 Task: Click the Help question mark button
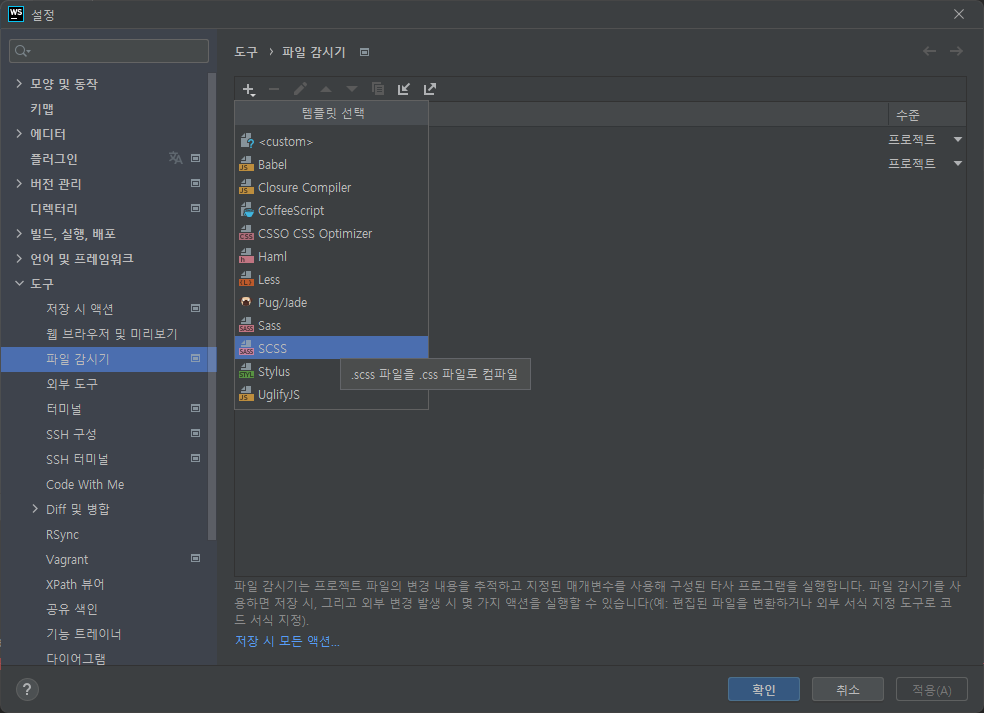(x=27, y=689)
